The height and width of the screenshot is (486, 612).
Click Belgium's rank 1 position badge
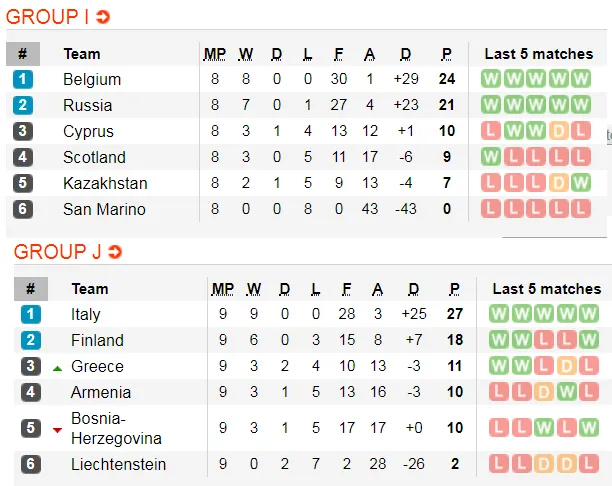tap(23, 79)
